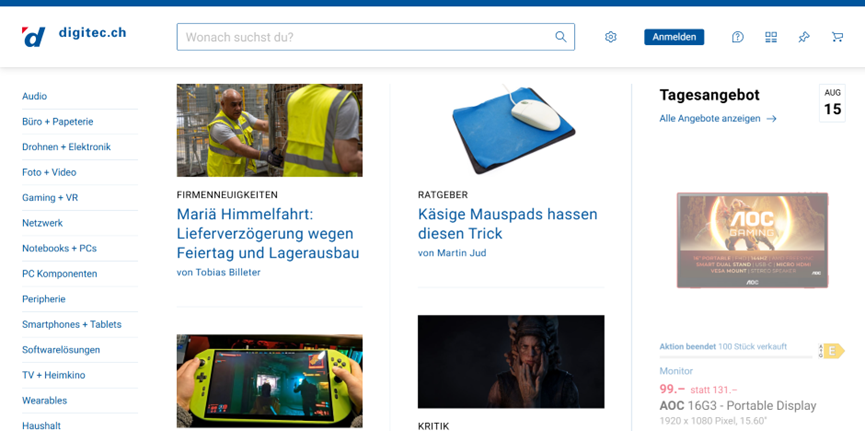Image resolution: width=865 pixels, height=431 pixels.
Task: Open the pin watchlist icon
Action: (x=804, y=37)
